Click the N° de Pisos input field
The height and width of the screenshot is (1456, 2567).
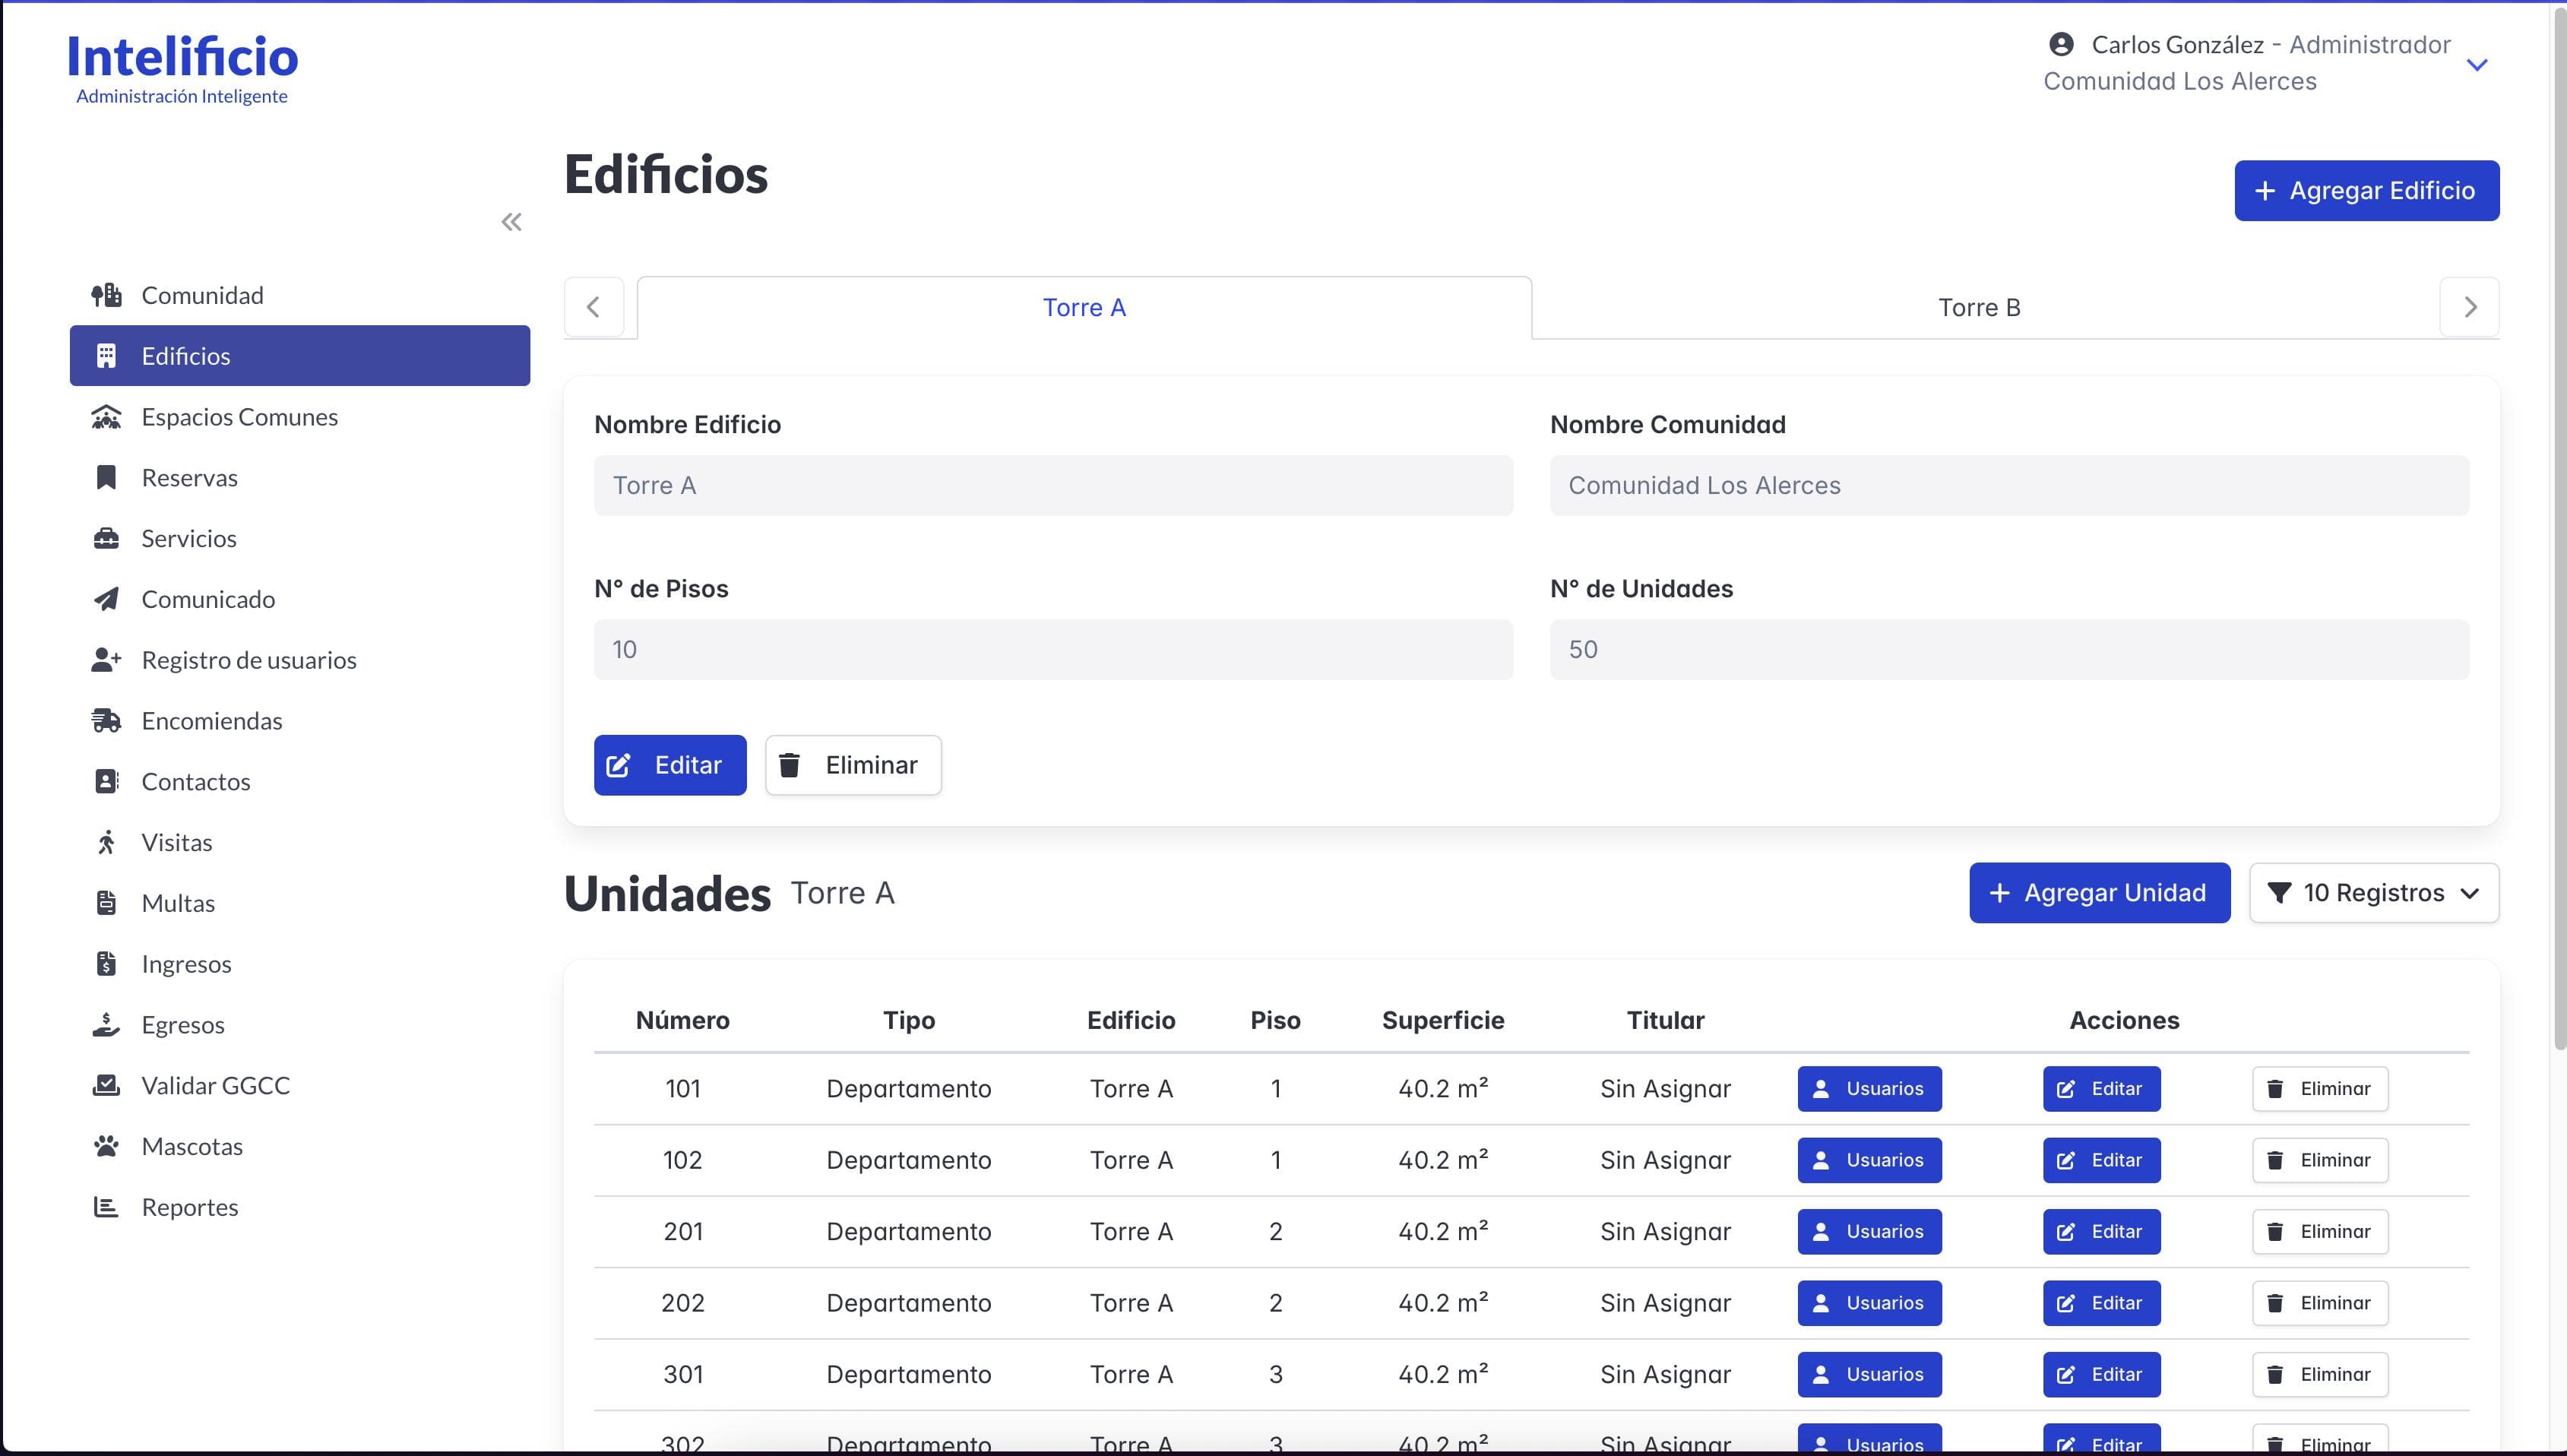(1052, 648)
